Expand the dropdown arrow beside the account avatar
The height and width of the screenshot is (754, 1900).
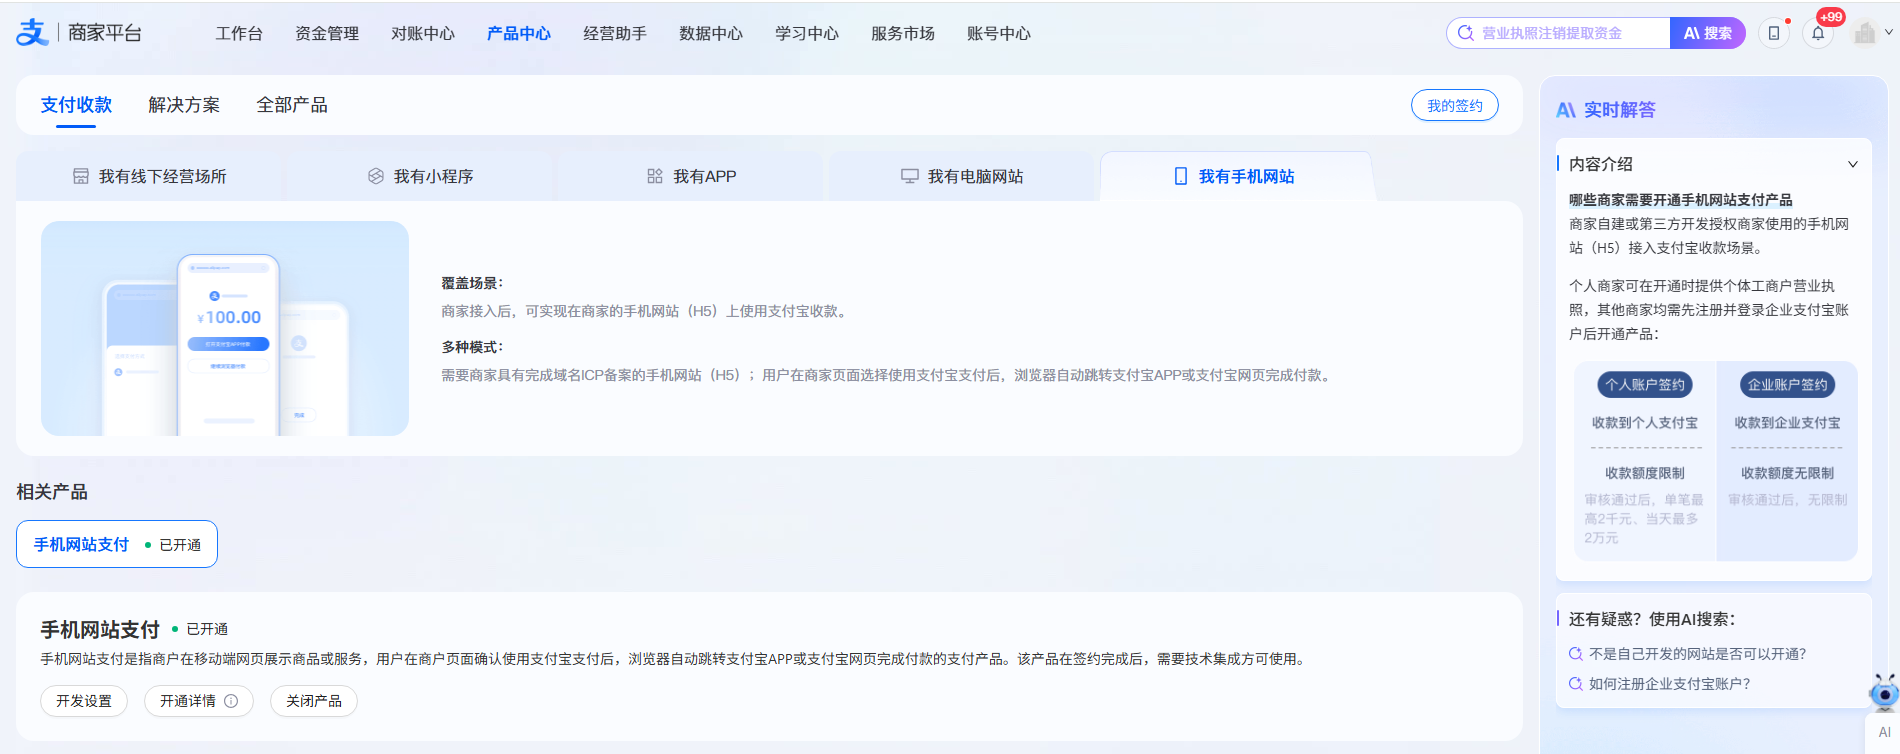[x=1889, y=32]
